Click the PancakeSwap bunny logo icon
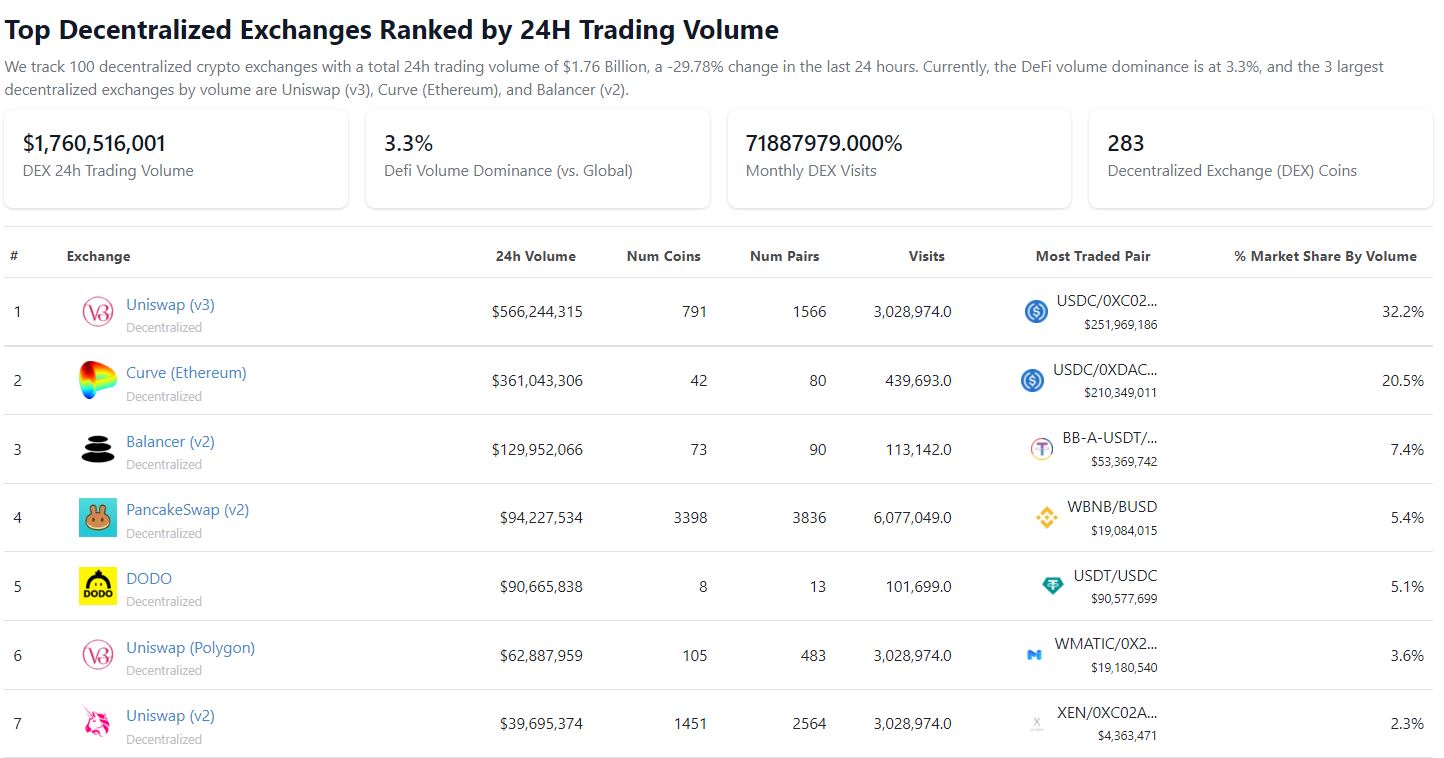 point(98,517)
